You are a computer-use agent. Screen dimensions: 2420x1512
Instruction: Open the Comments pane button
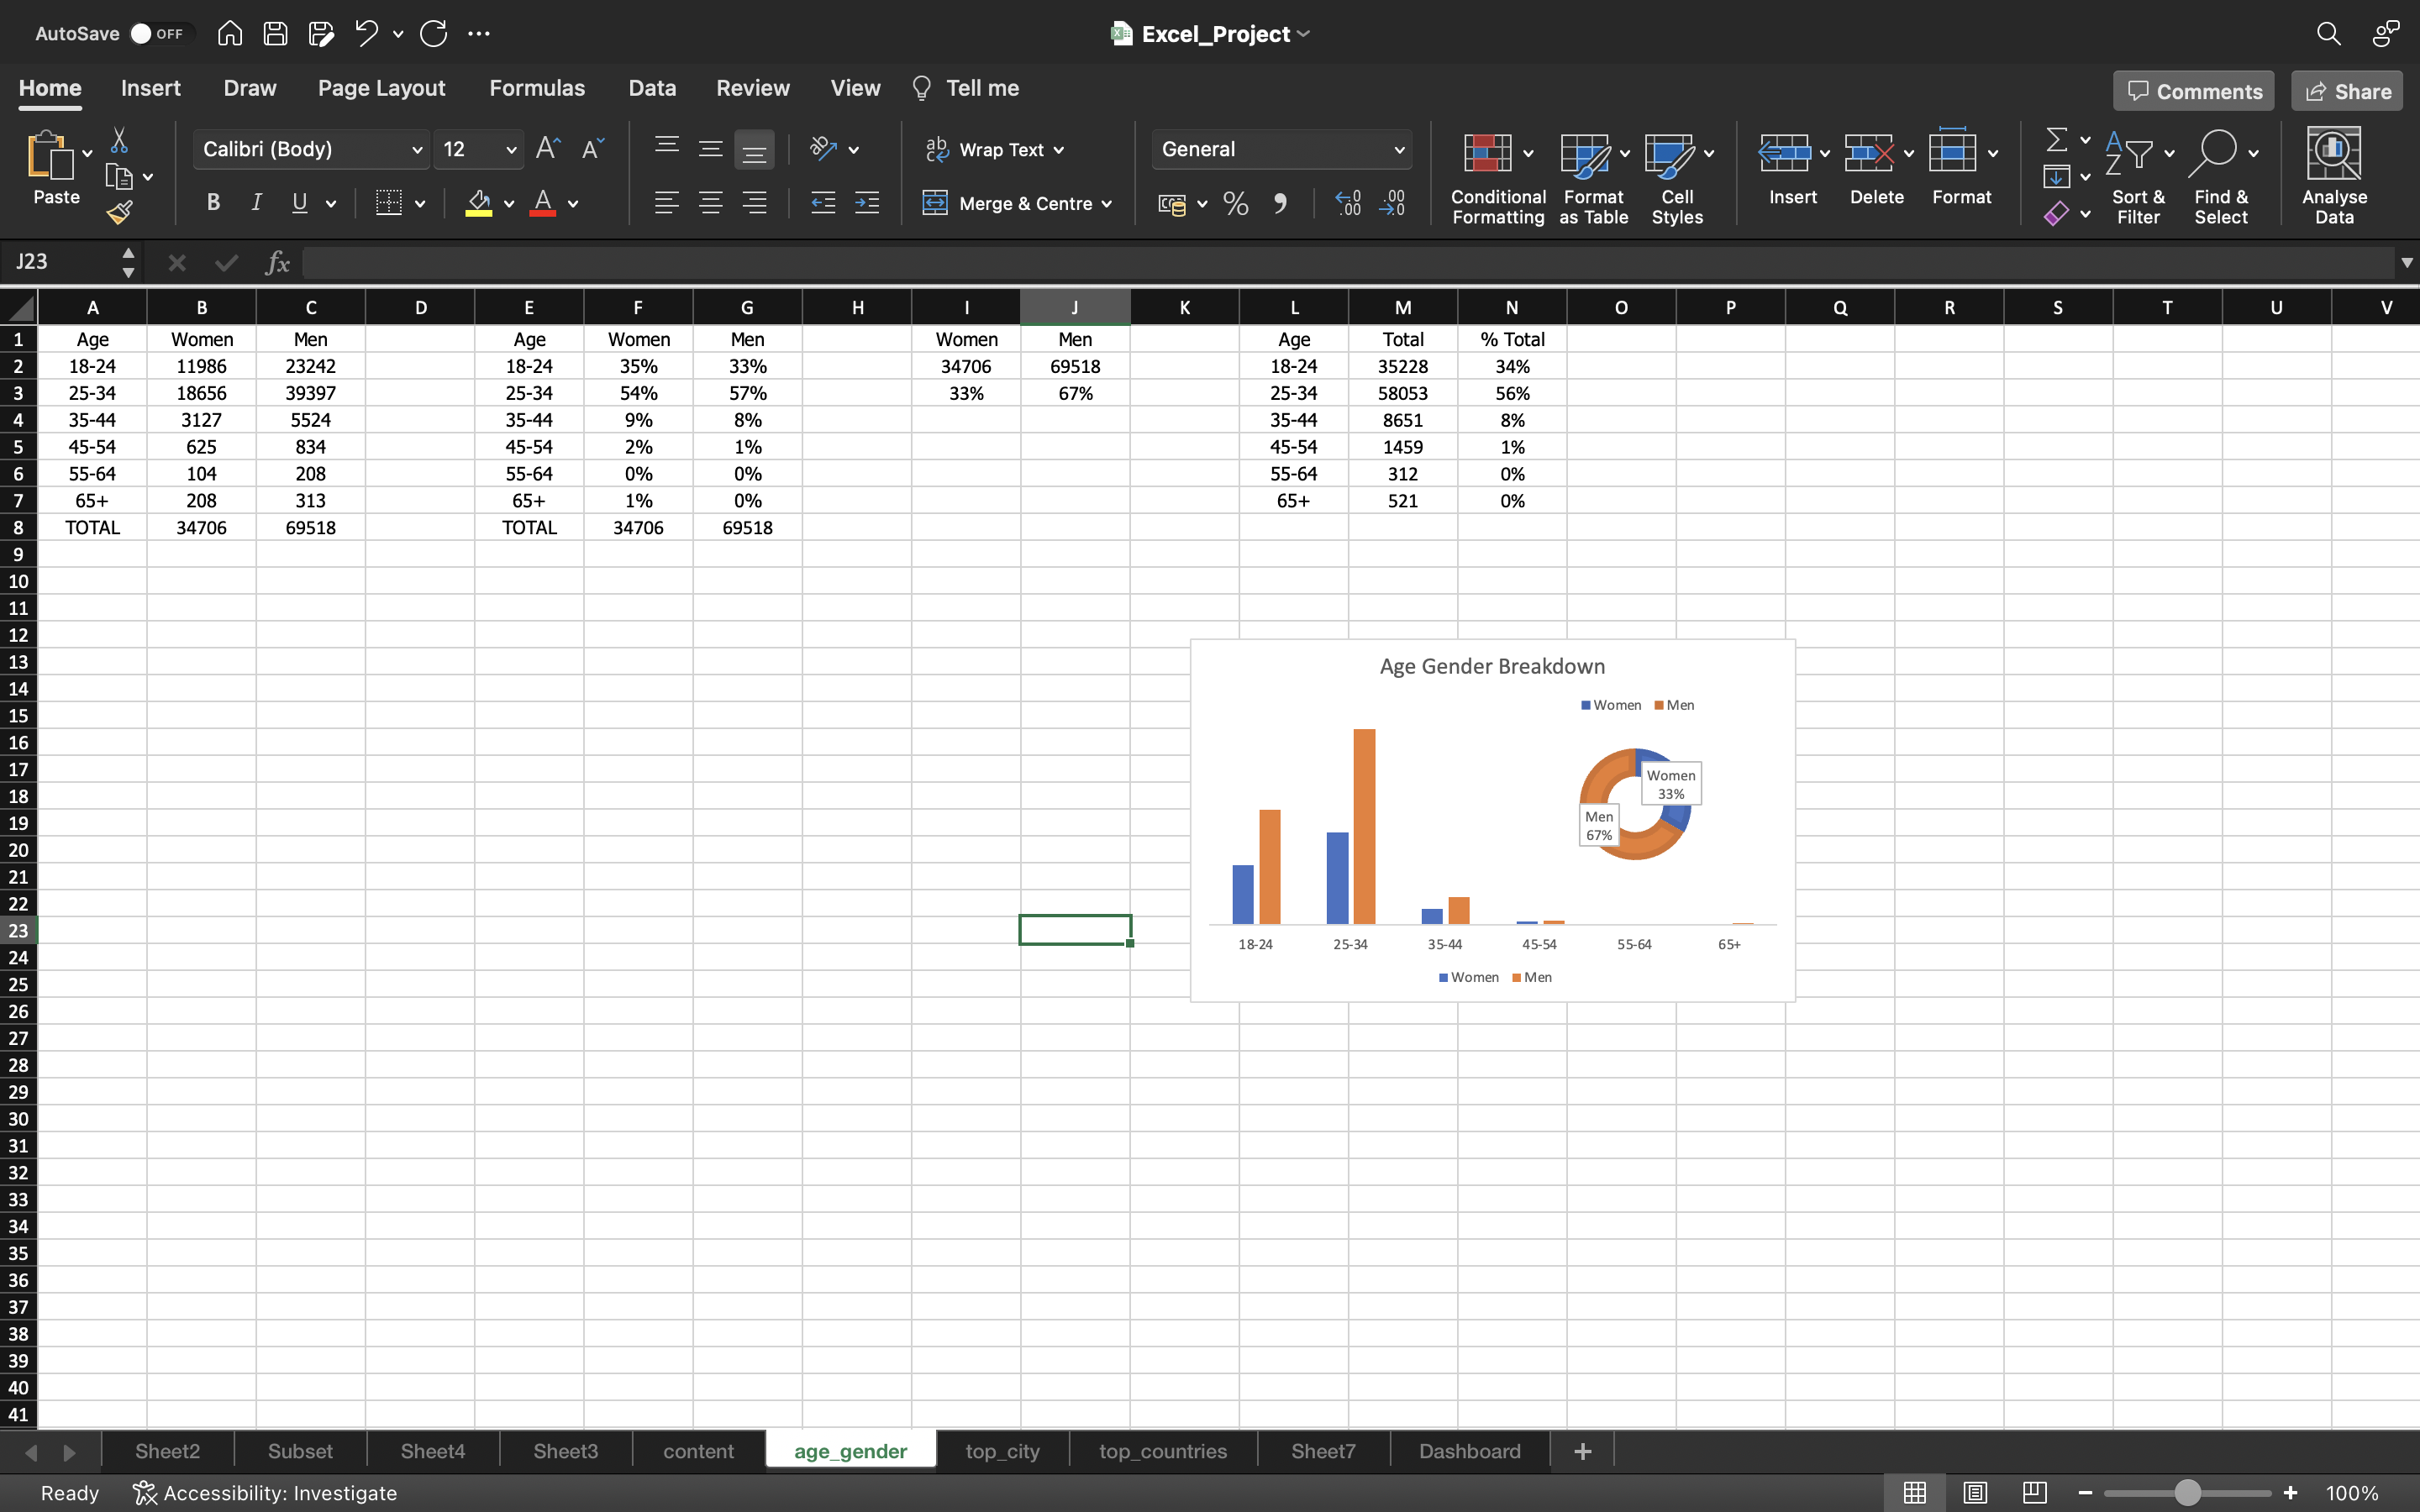click(x=2194, y=91)
